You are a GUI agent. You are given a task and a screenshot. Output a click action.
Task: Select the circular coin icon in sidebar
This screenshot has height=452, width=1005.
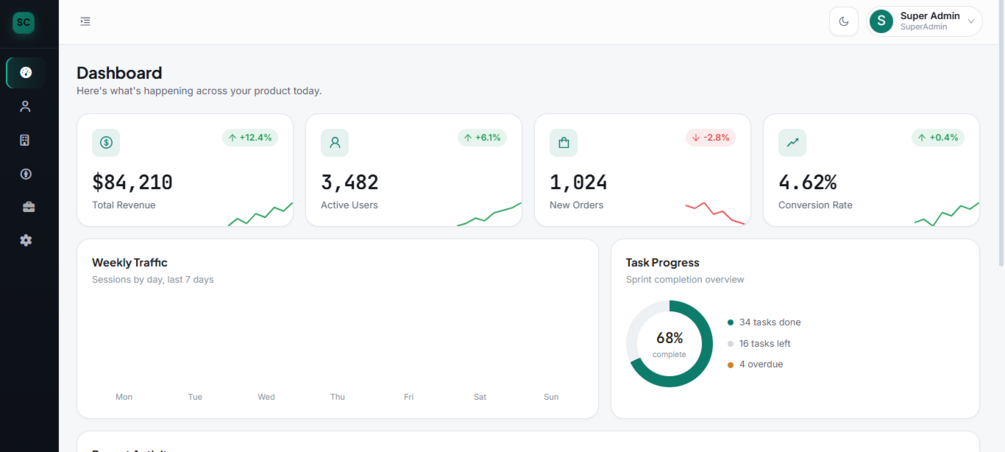pyautogui.click(x=26, y=174)
